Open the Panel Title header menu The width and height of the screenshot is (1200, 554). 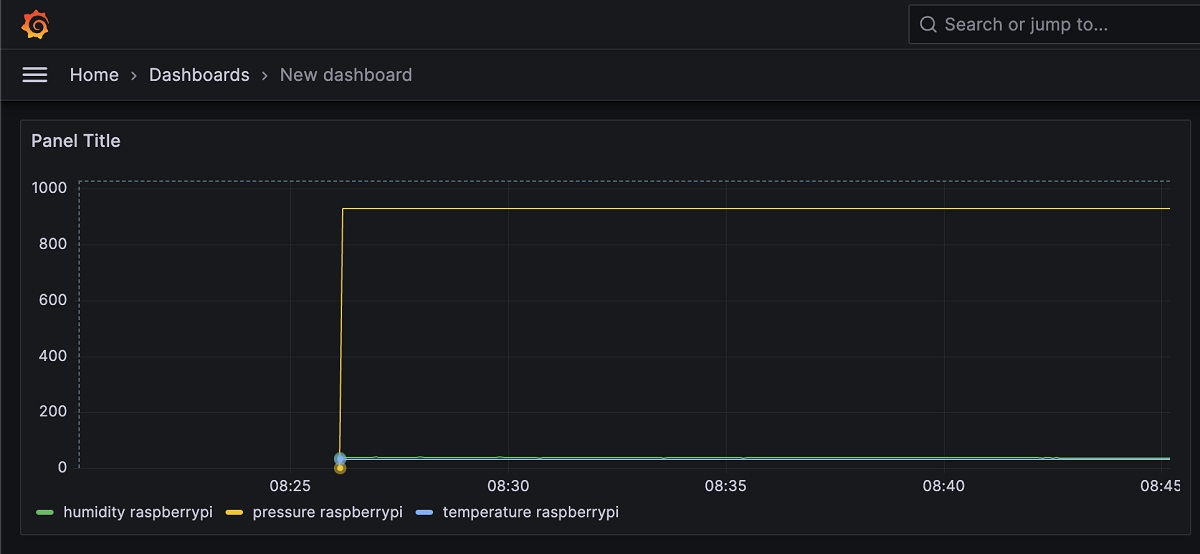click(76, 141)
